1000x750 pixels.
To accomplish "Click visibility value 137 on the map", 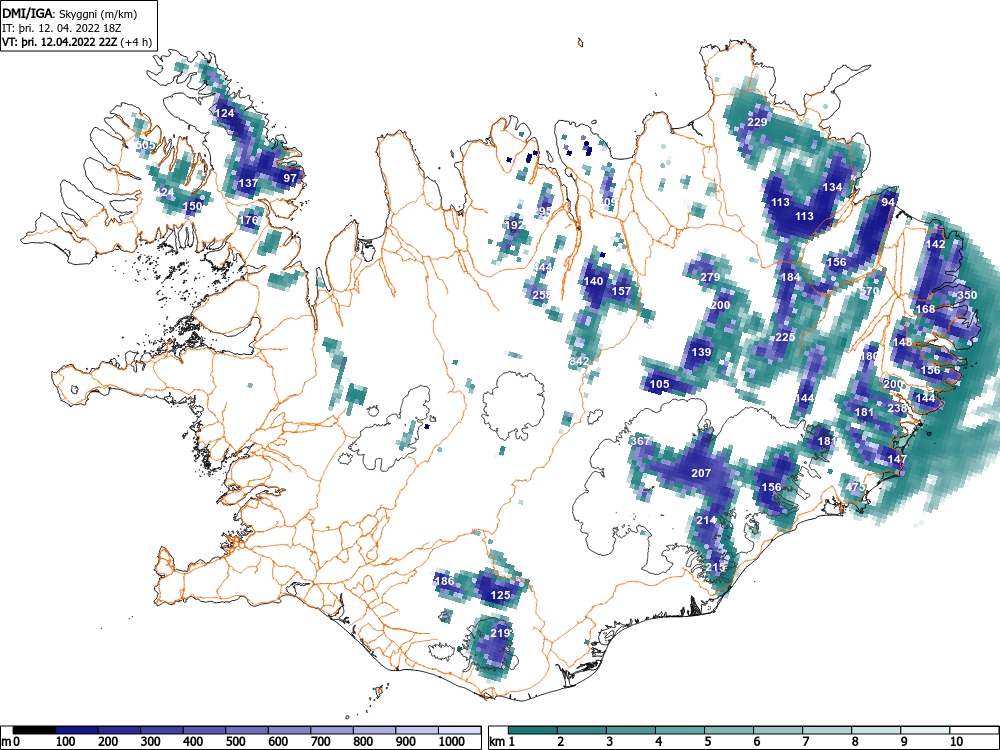I will (x=248, y=183).
